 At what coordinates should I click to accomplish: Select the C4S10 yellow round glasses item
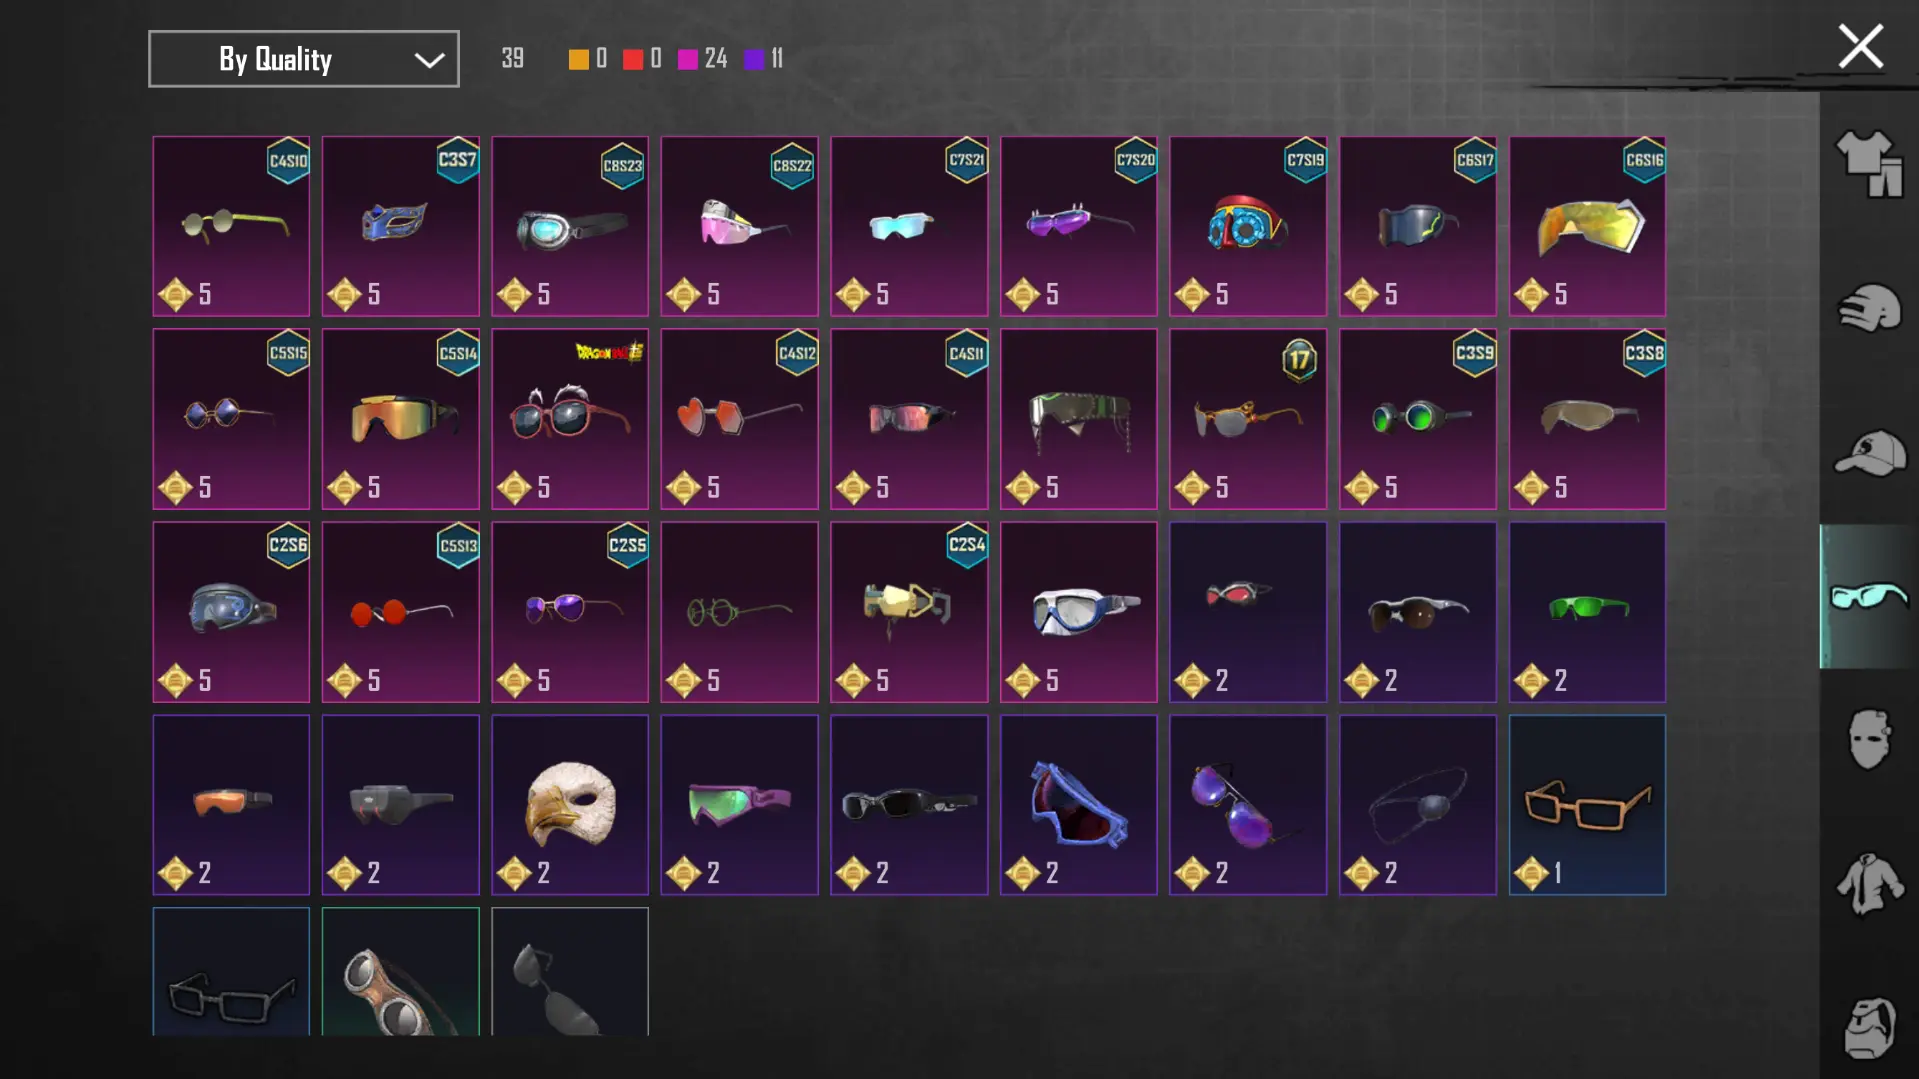coord(231,226)
